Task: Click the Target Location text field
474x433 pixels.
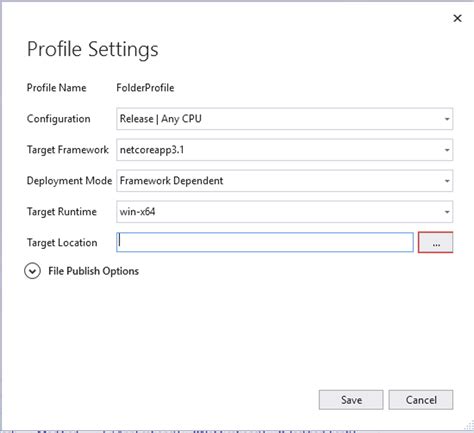Action: click(x=265, y=242)
